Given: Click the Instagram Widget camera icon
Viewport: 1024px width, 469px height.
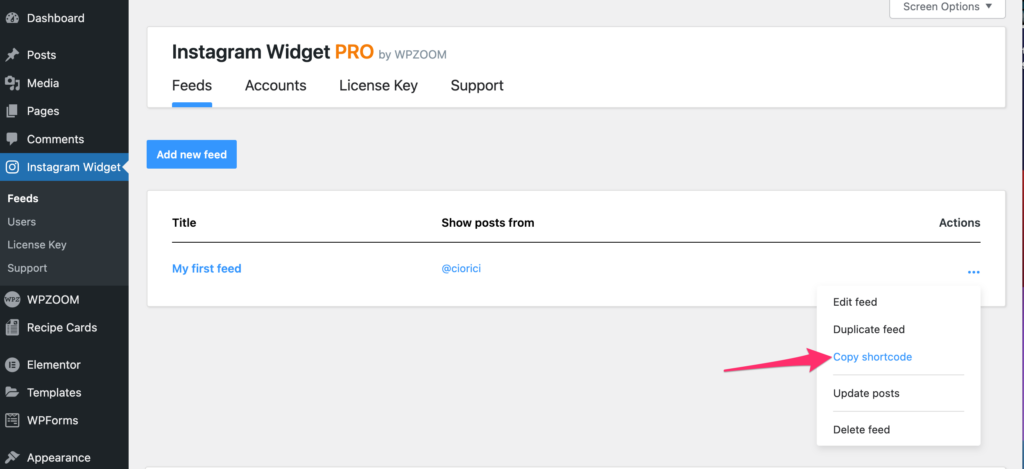Looking at the screenshot, I should coord(12,167).
